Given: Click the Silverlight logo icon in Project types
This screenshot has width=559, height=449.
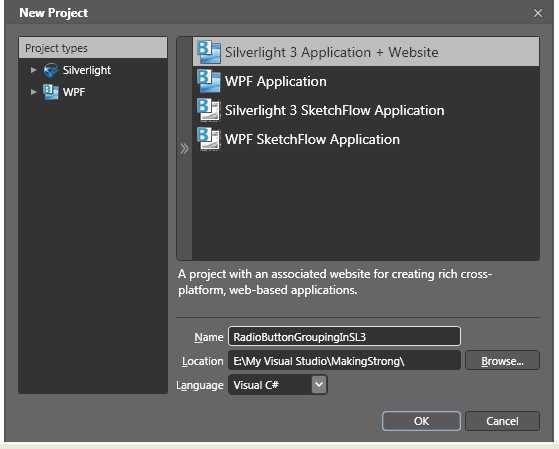Looking at the screenshot, I should tap(51, 70).
